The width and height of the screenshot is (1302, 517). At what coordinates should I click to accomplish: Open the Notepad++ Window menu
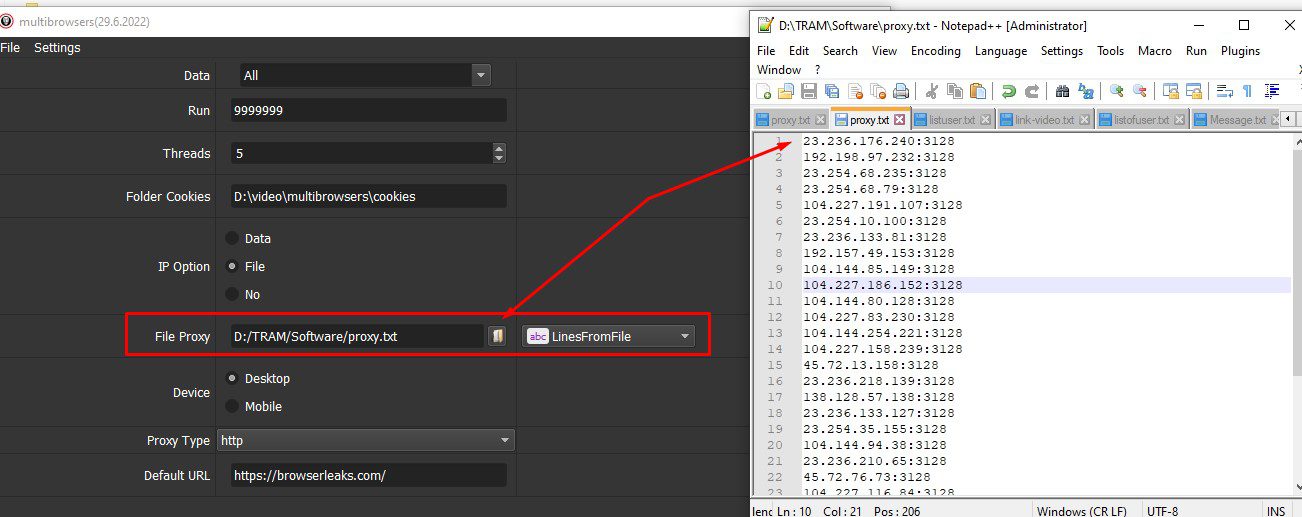click(x=779, y=69)
